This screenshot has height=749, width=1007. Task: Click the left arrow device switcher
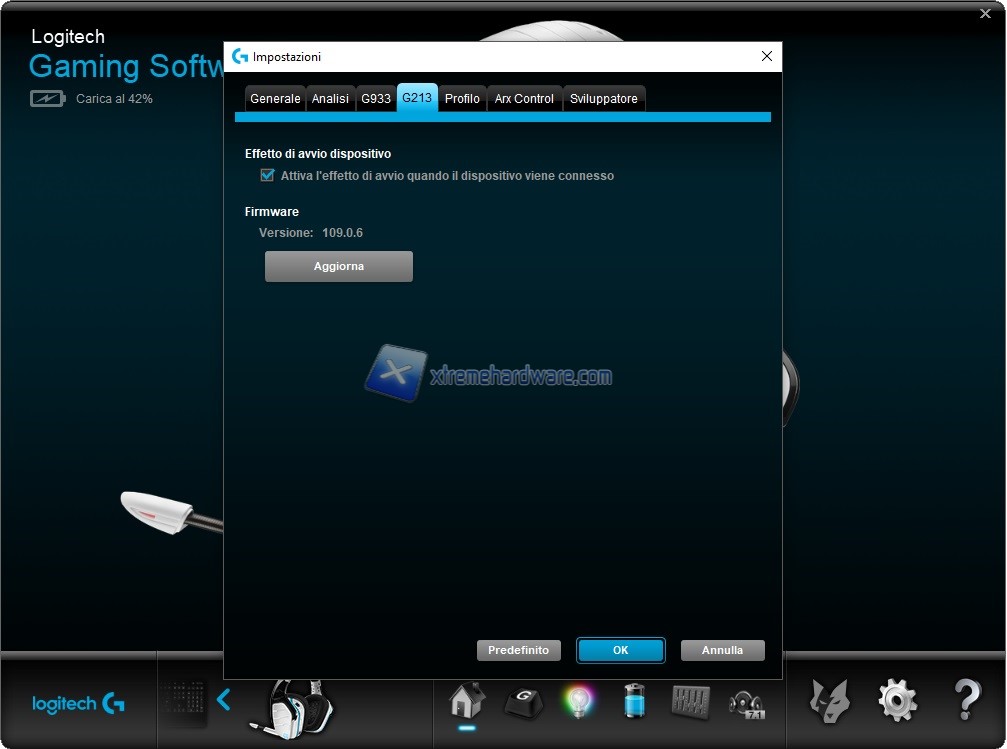[x=224, y=700]
